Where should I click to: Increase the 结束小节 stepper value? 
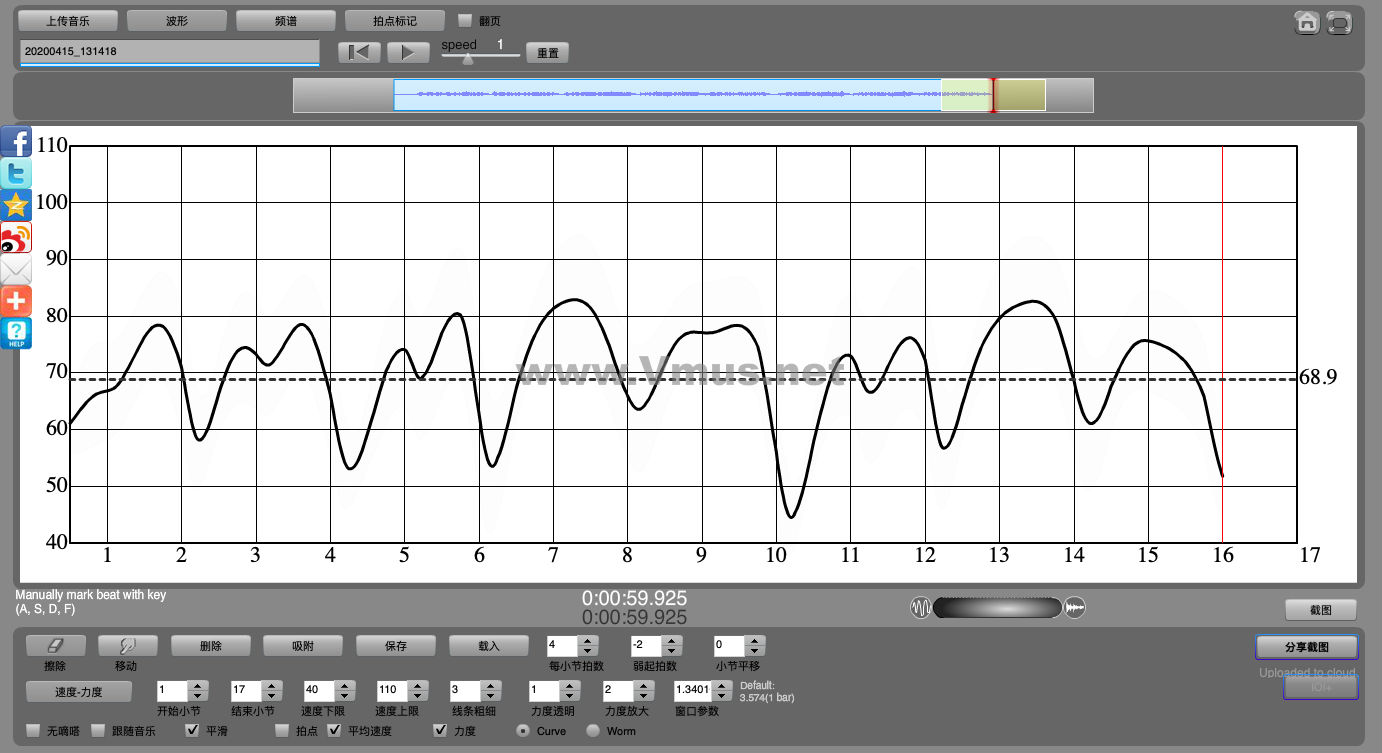[x=270, y=685]
